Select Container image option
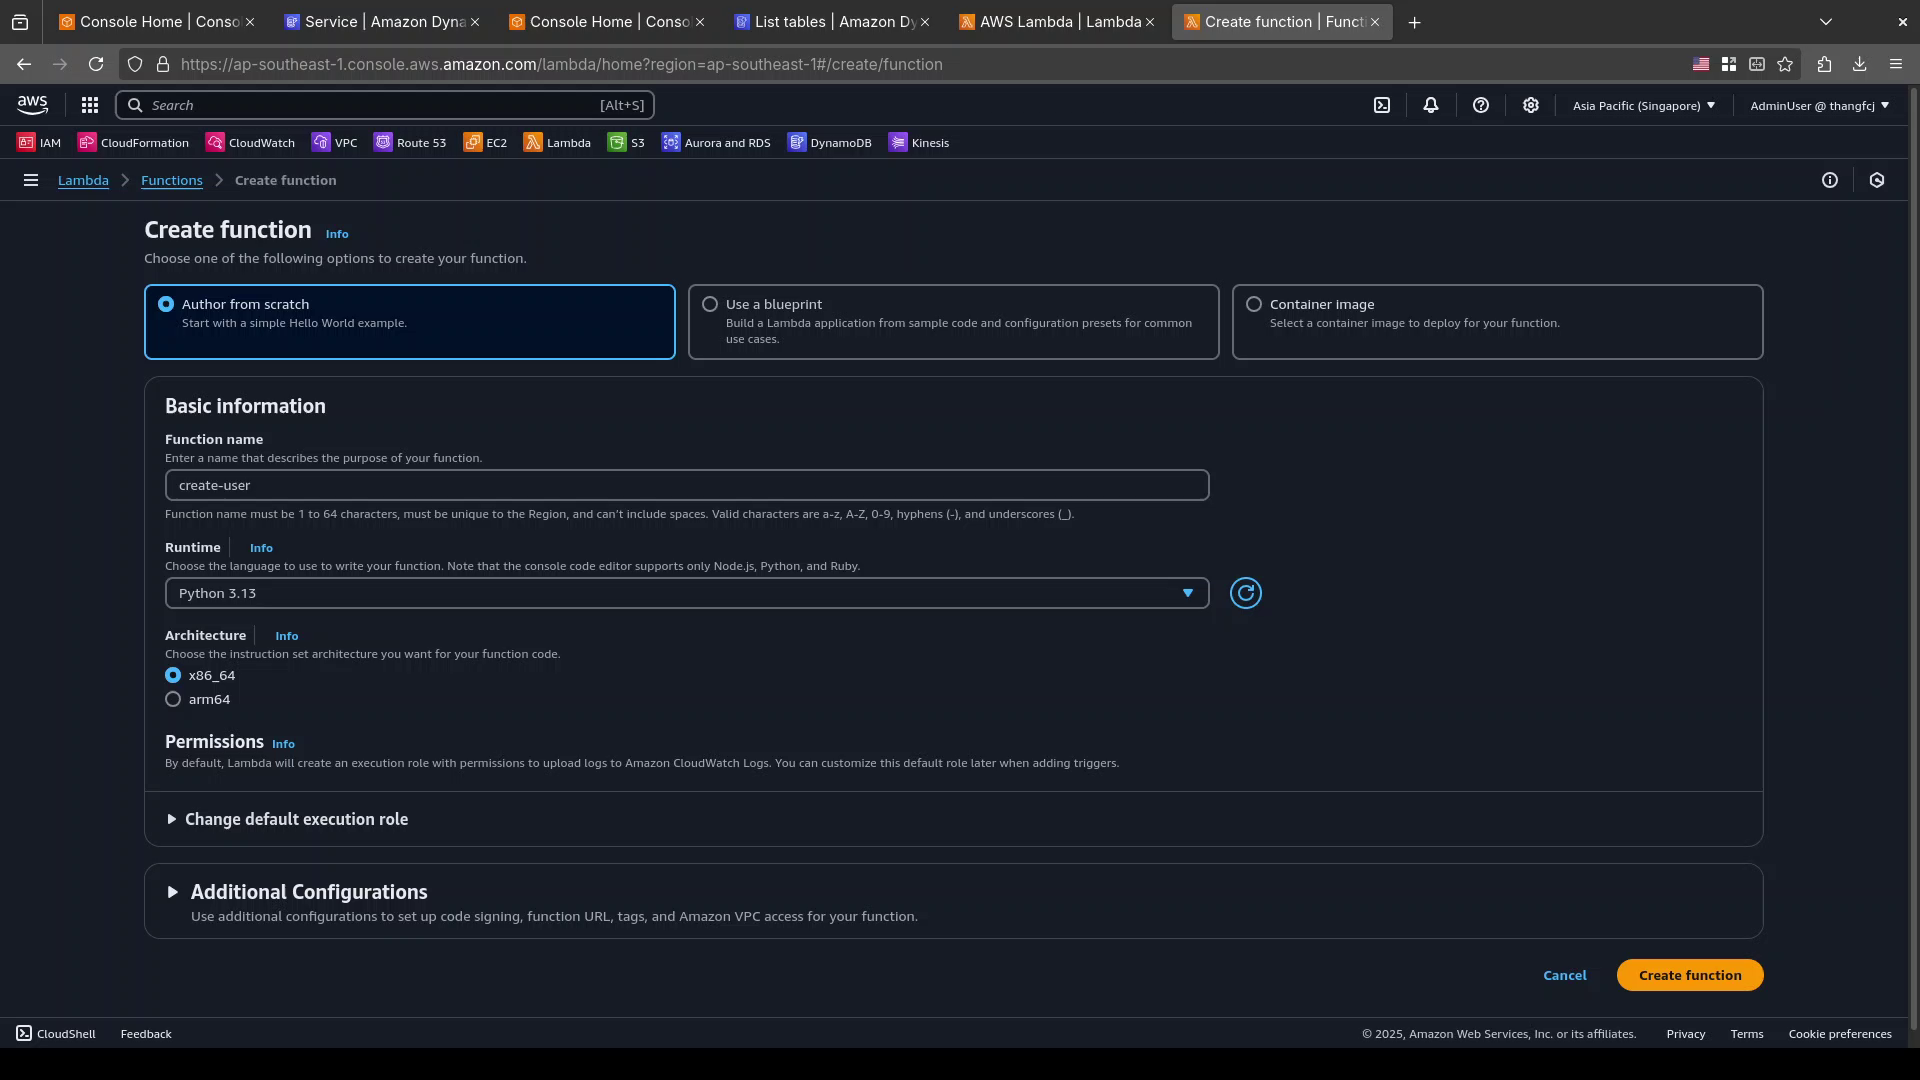Screen dimensions: 1920x1080 (1497, 322)
